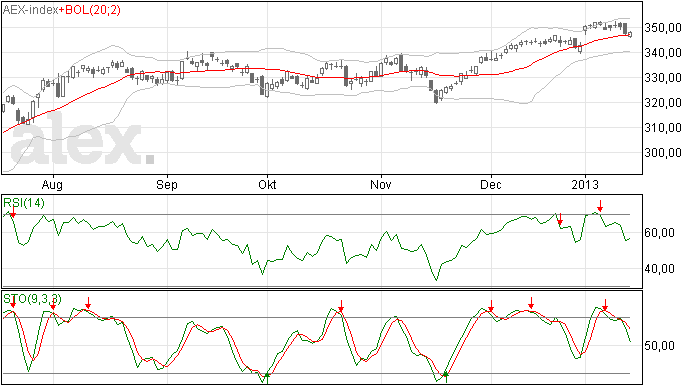
Task: Click the AEX-index chart title
Action: 31,10
